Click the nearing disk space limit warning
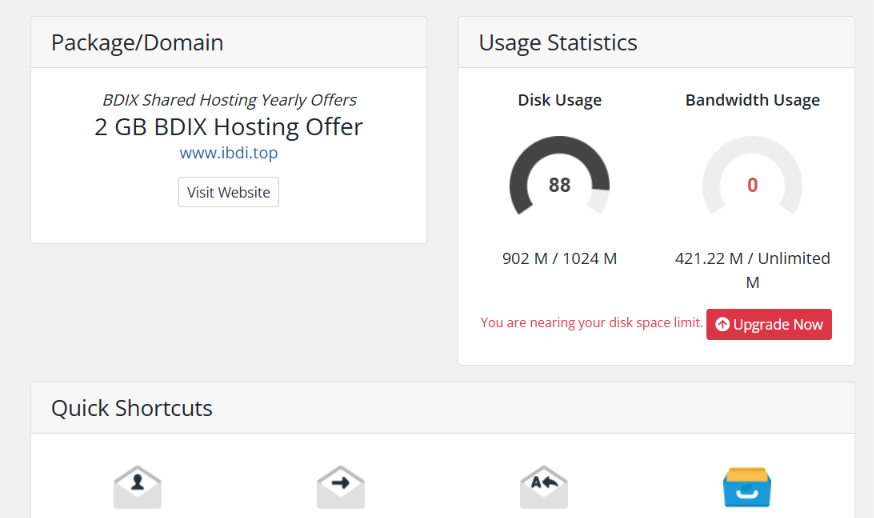 591,323
